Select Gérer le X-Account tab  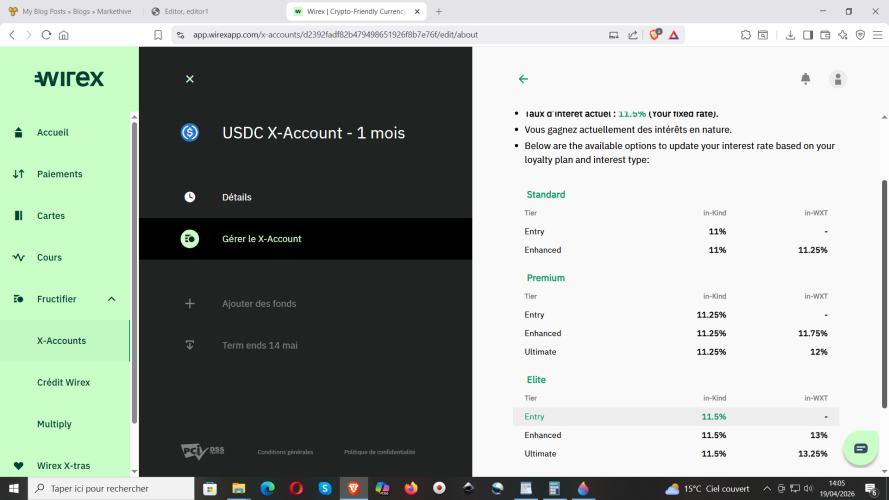pyautogui.click(x=261, y=239)
